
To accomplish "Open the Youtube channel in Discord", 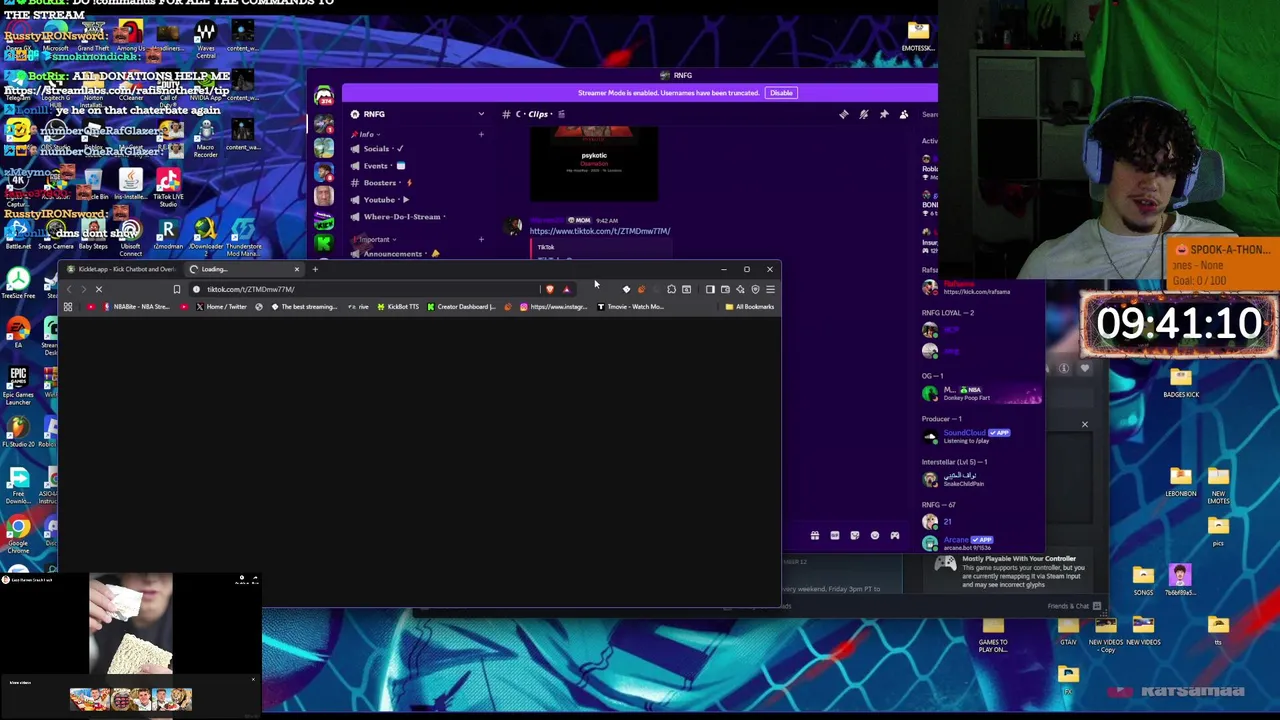I will pos(415,200).
